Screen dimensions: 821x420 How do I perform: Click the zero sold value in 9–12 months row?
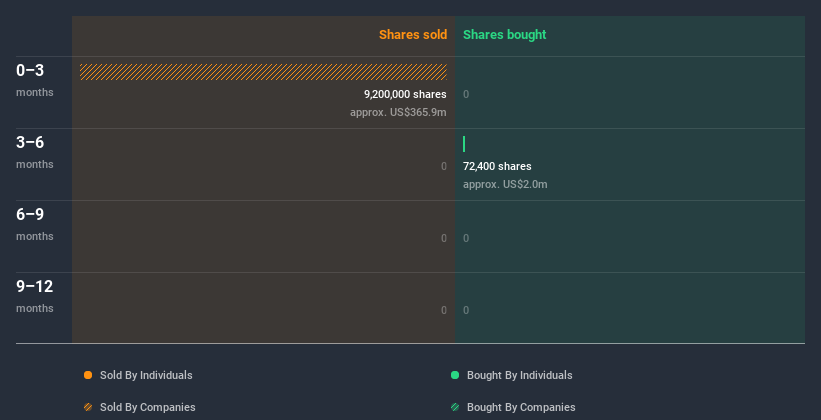444,311
